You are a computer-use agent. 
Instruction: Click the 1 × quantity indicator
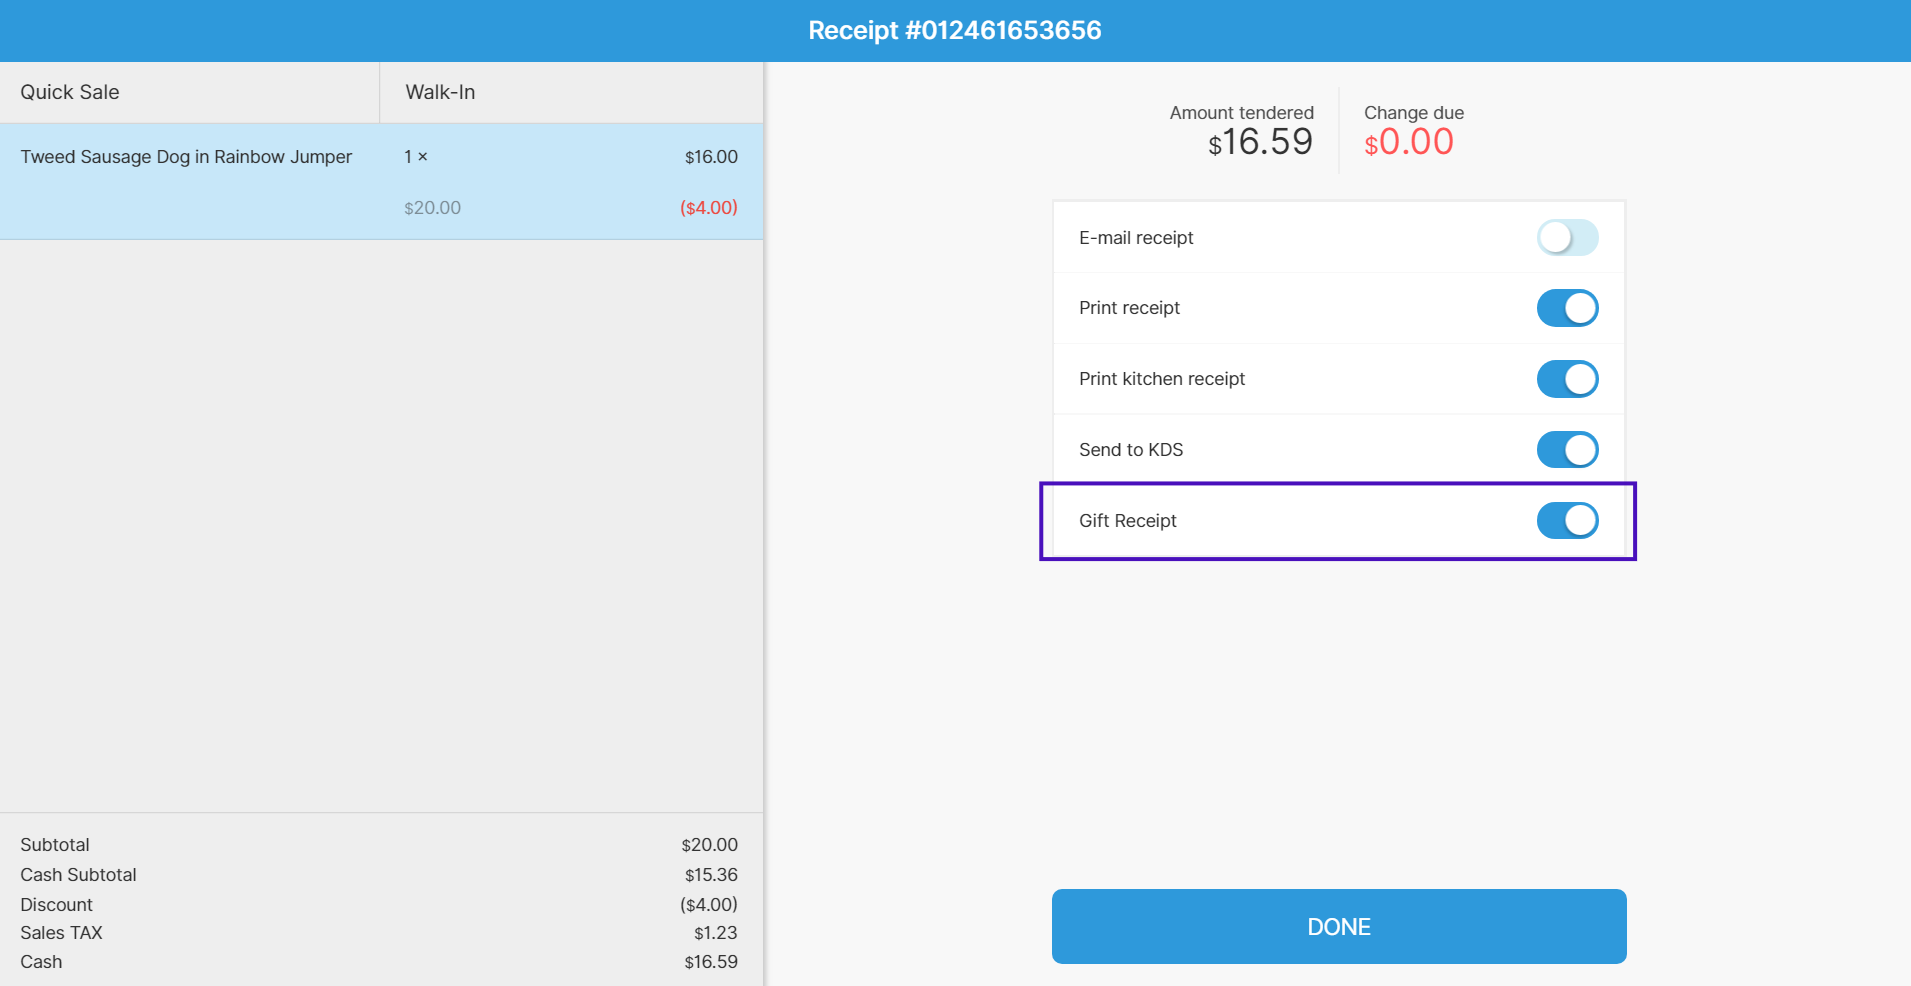416,157
